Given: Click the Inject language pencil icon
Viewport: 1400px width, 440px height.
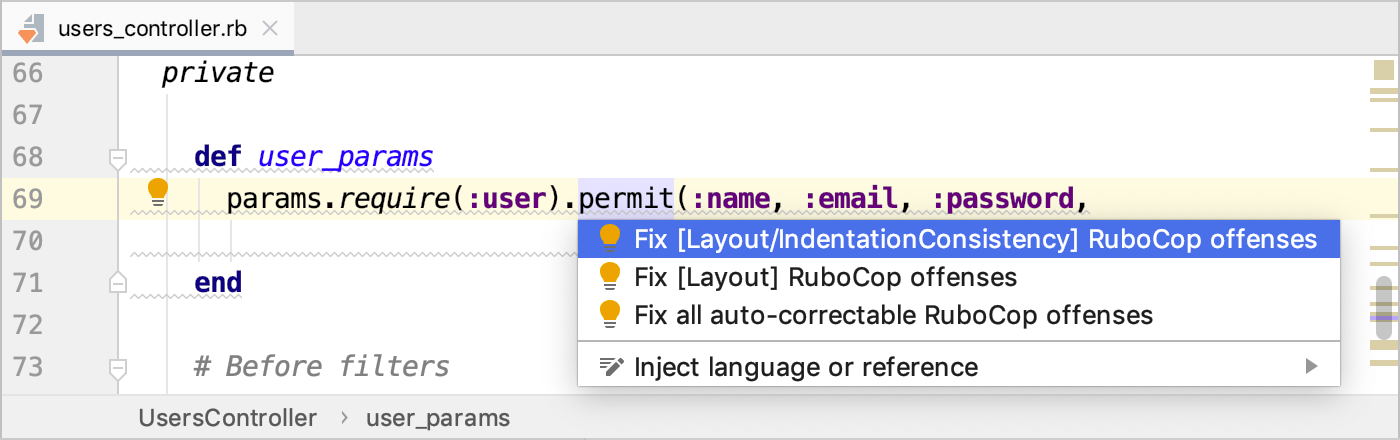Looking at the screenshot, I should pyautogui.click(x=610, y=367).
